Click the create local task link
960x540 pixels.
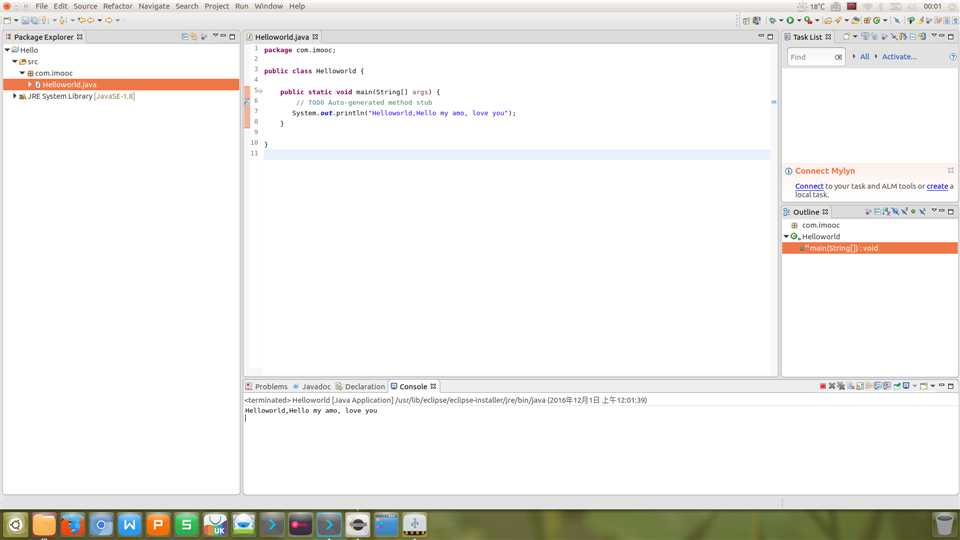point(937,186)
